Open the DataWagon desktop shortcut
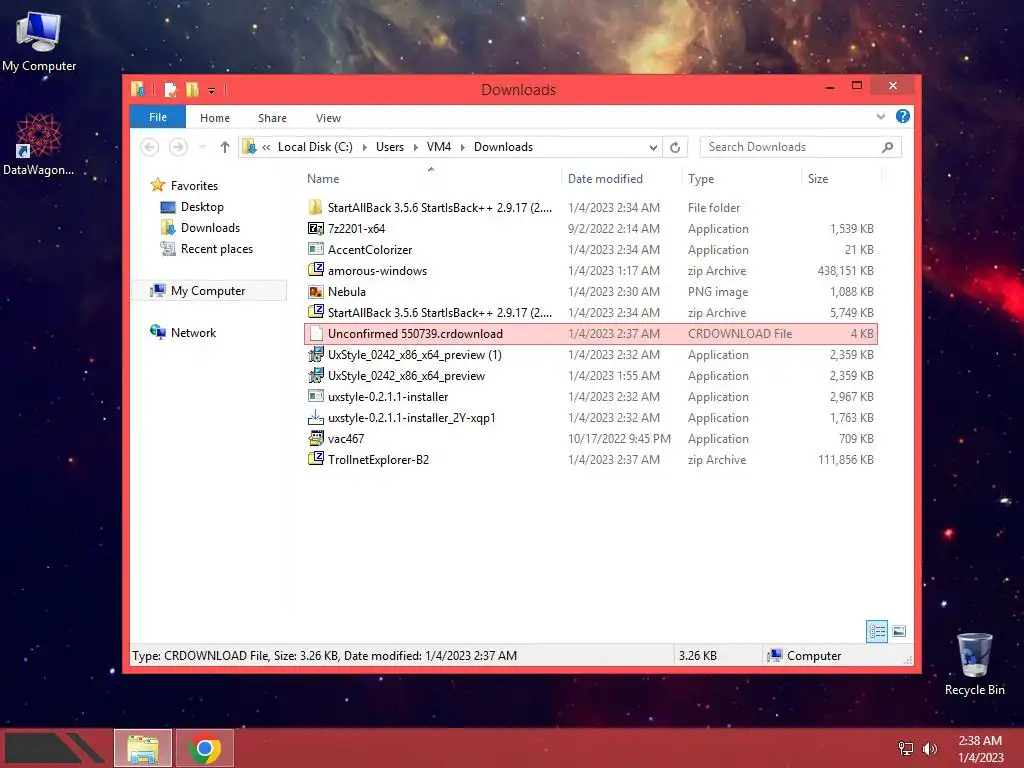Image resolution: width=1024 pixels, height=768 pixels. [39, 144]
